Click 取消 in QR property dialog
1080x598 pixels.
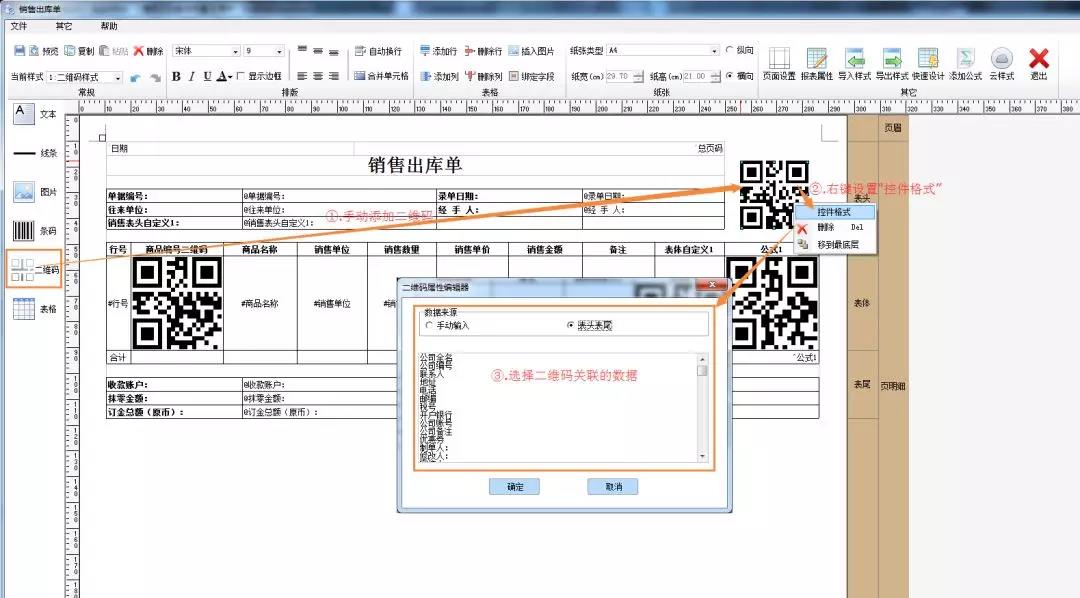(x=613, y=486)
